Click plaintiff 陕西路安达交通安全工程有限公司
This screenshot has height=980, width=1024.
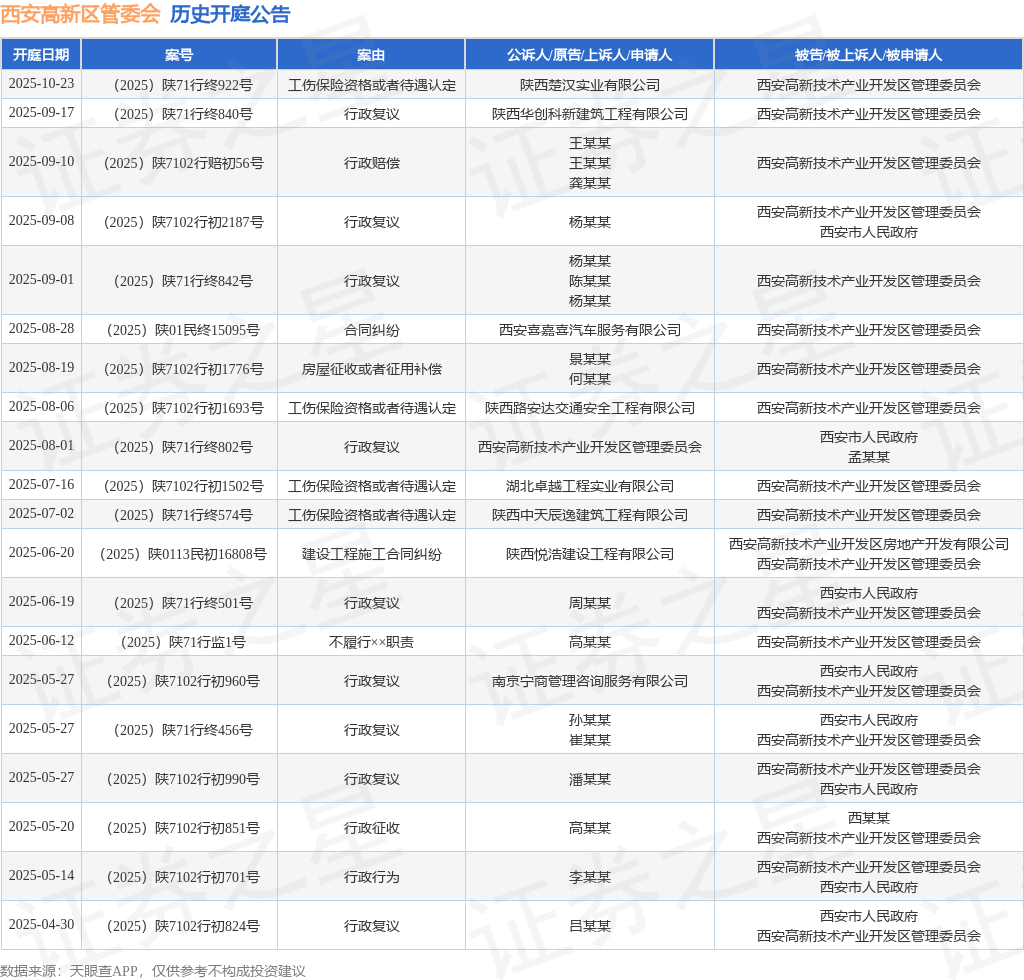[x=590, y=408]
